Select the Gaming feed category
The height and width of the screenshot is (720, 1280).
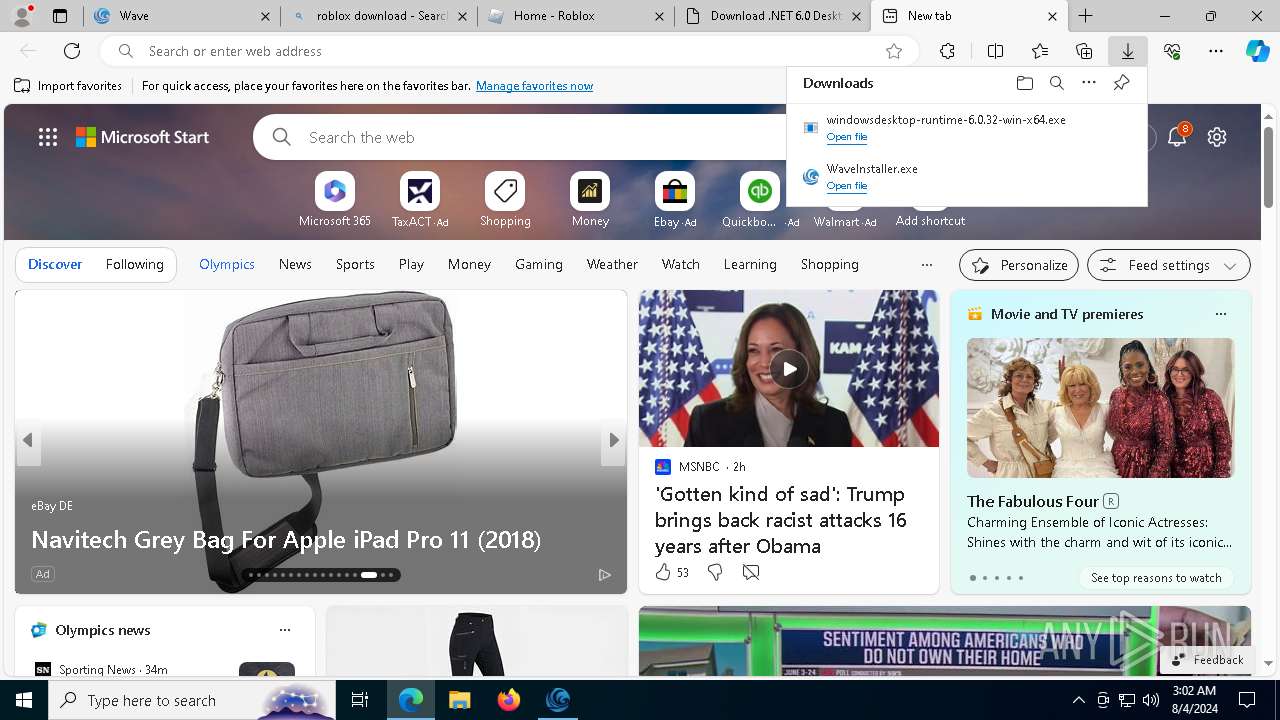coord(539,264)
